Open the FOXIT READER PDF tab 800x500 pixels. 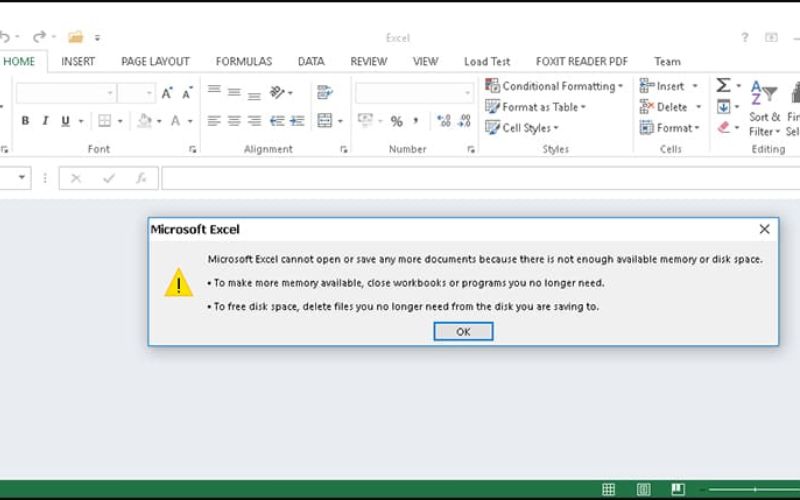click(582, 62)
